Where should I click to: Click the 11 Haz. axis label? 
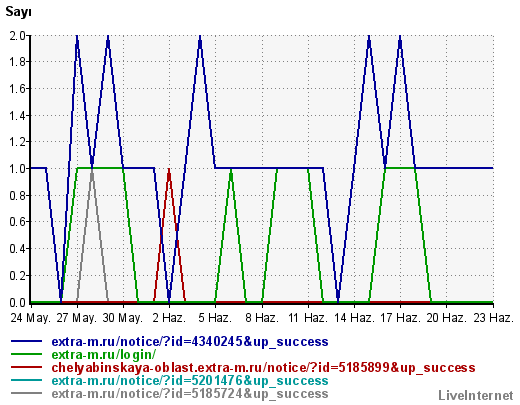tap(308, 318)
